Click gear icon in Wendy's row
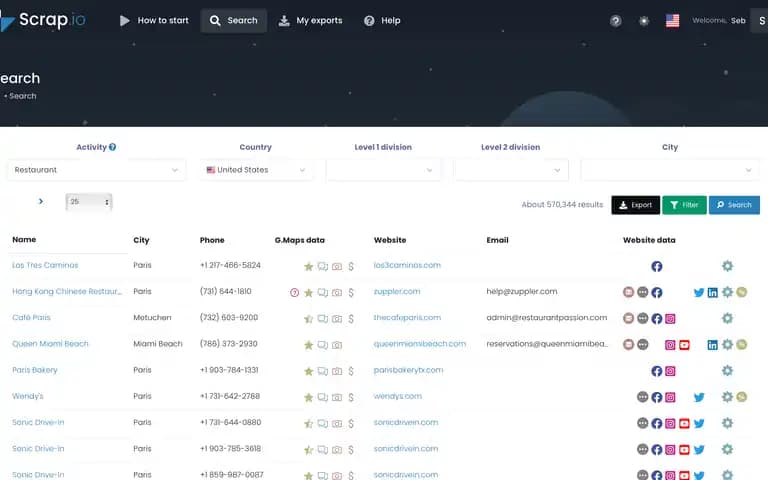Viewport: 768px width, 480px height. click(727, 397)
